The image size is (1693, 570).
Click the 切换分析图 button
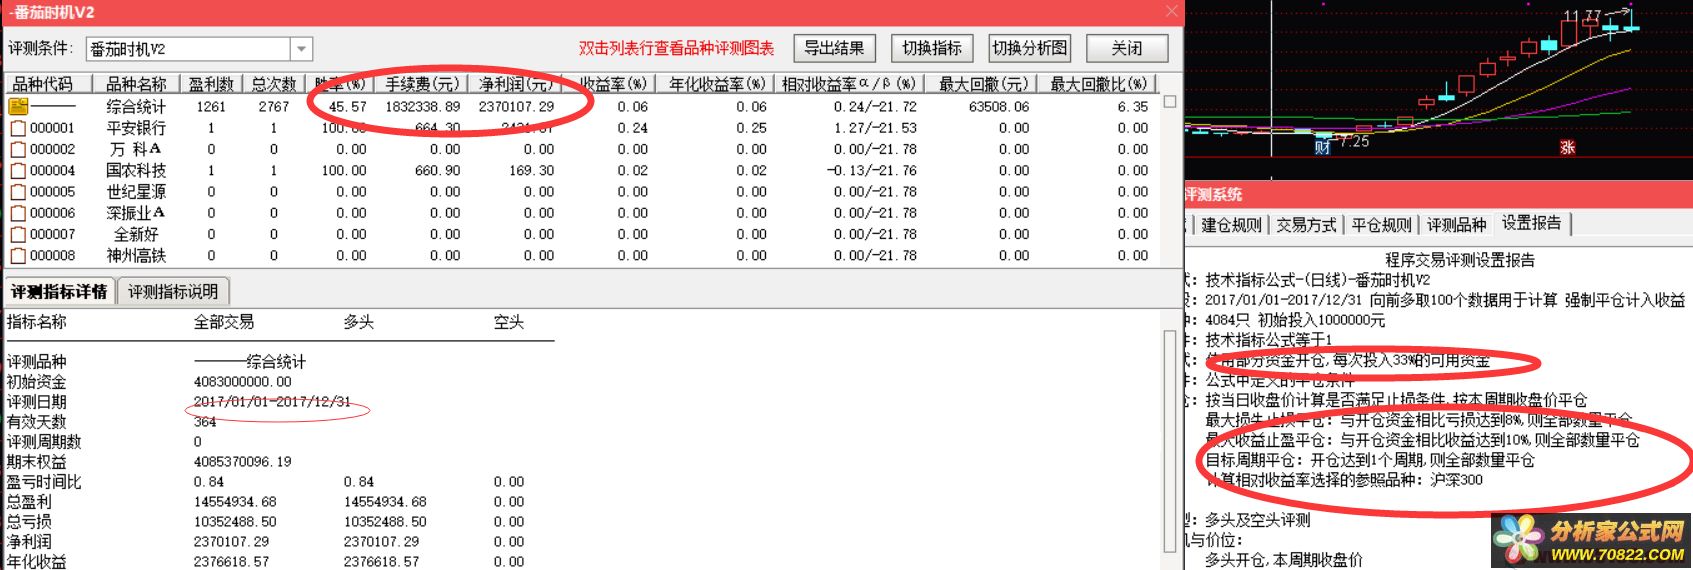(1029, 48)
